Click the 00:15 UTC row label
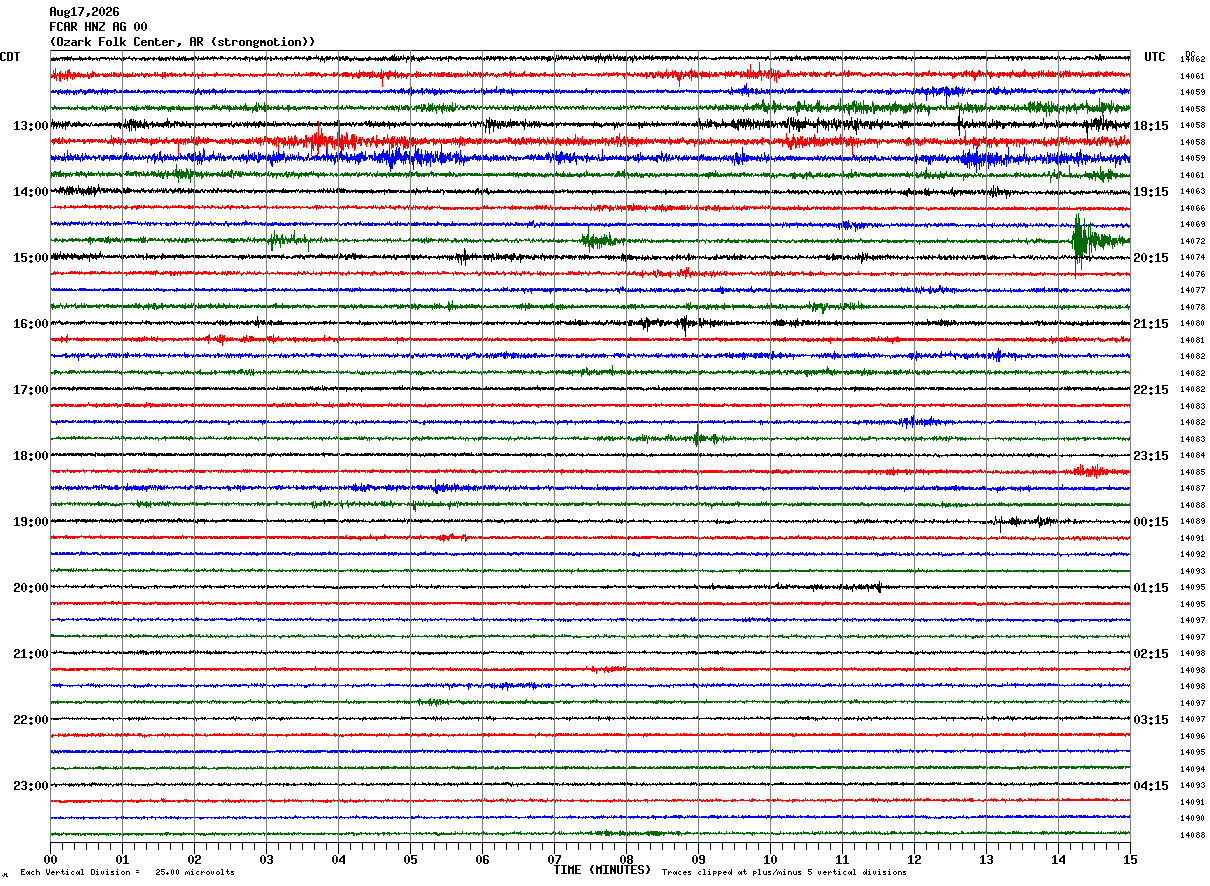The image size is (1210, 886). click(1151, 522)
